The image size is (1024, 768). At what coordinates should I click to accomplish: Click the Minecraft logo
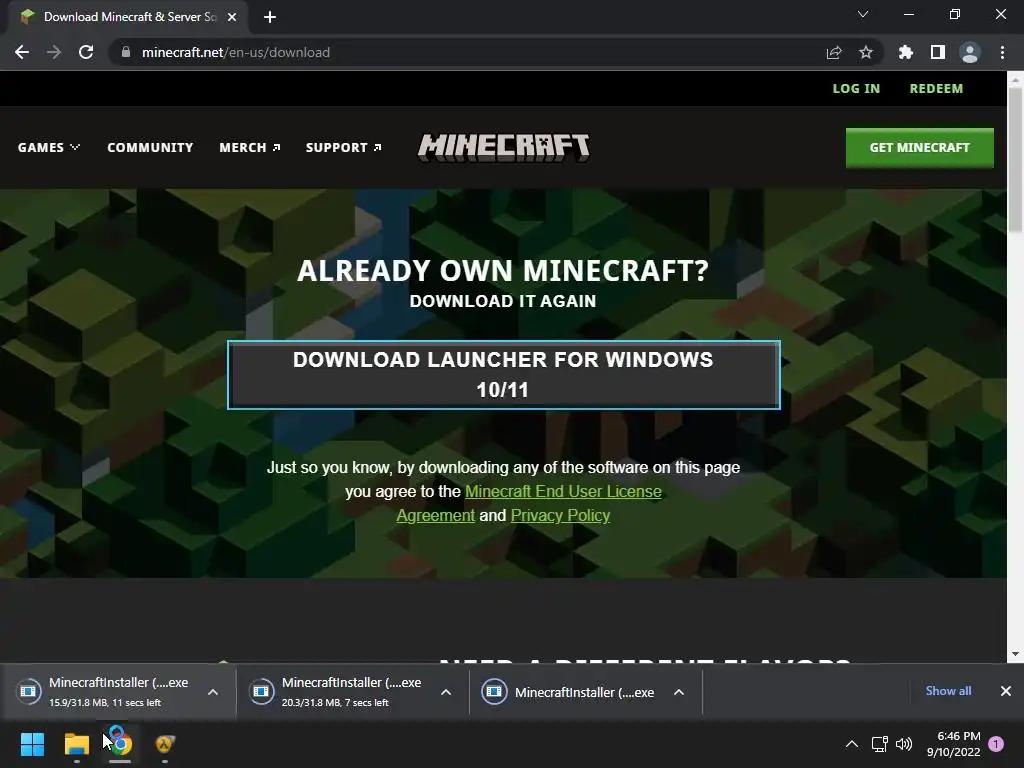click(x=504, y=148)
